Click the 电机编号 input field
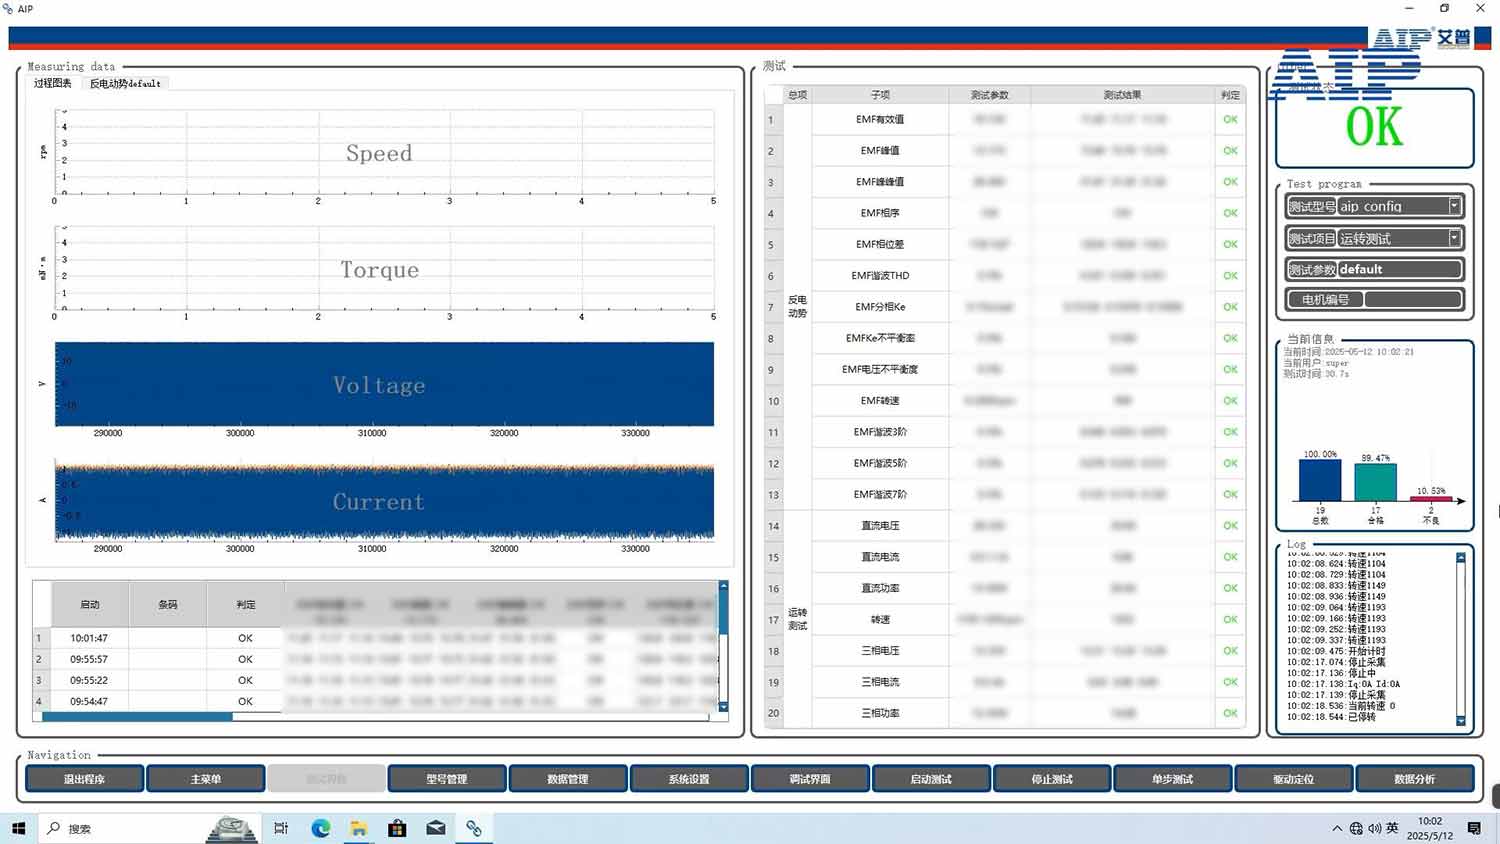1500x844 pixels. (x=1412, y=299)
